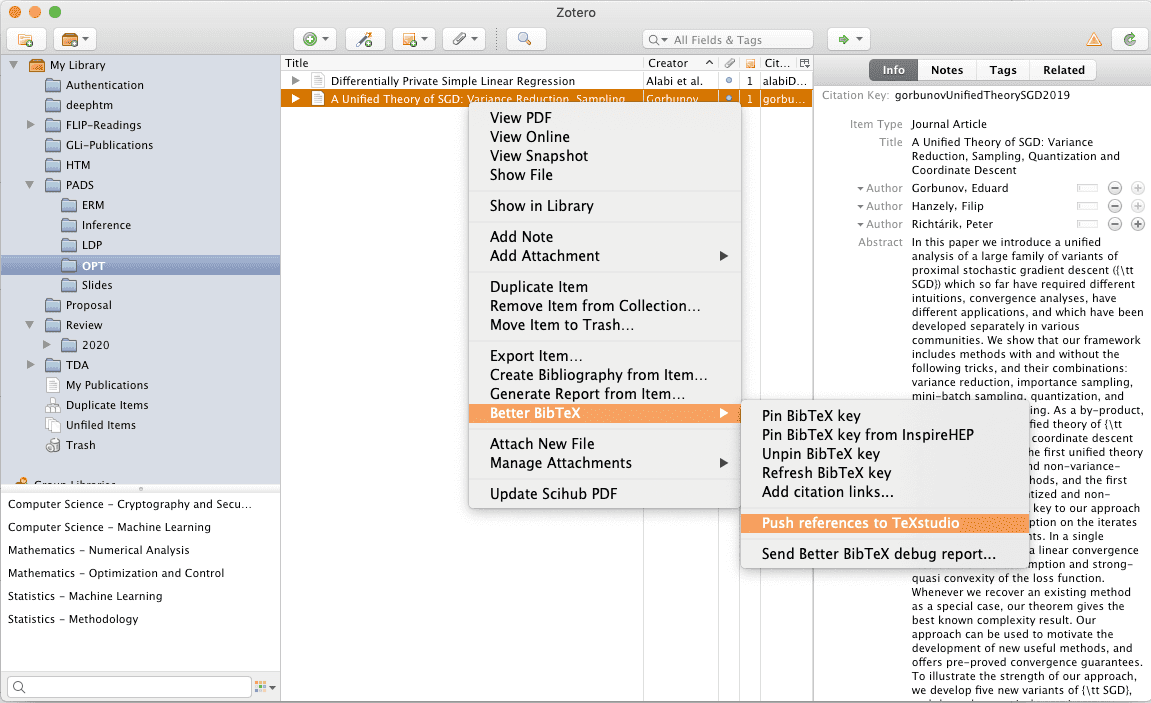
Task: Click the sync warning triangle icon
Action: pyautogui.click(x=1093, y=39)
